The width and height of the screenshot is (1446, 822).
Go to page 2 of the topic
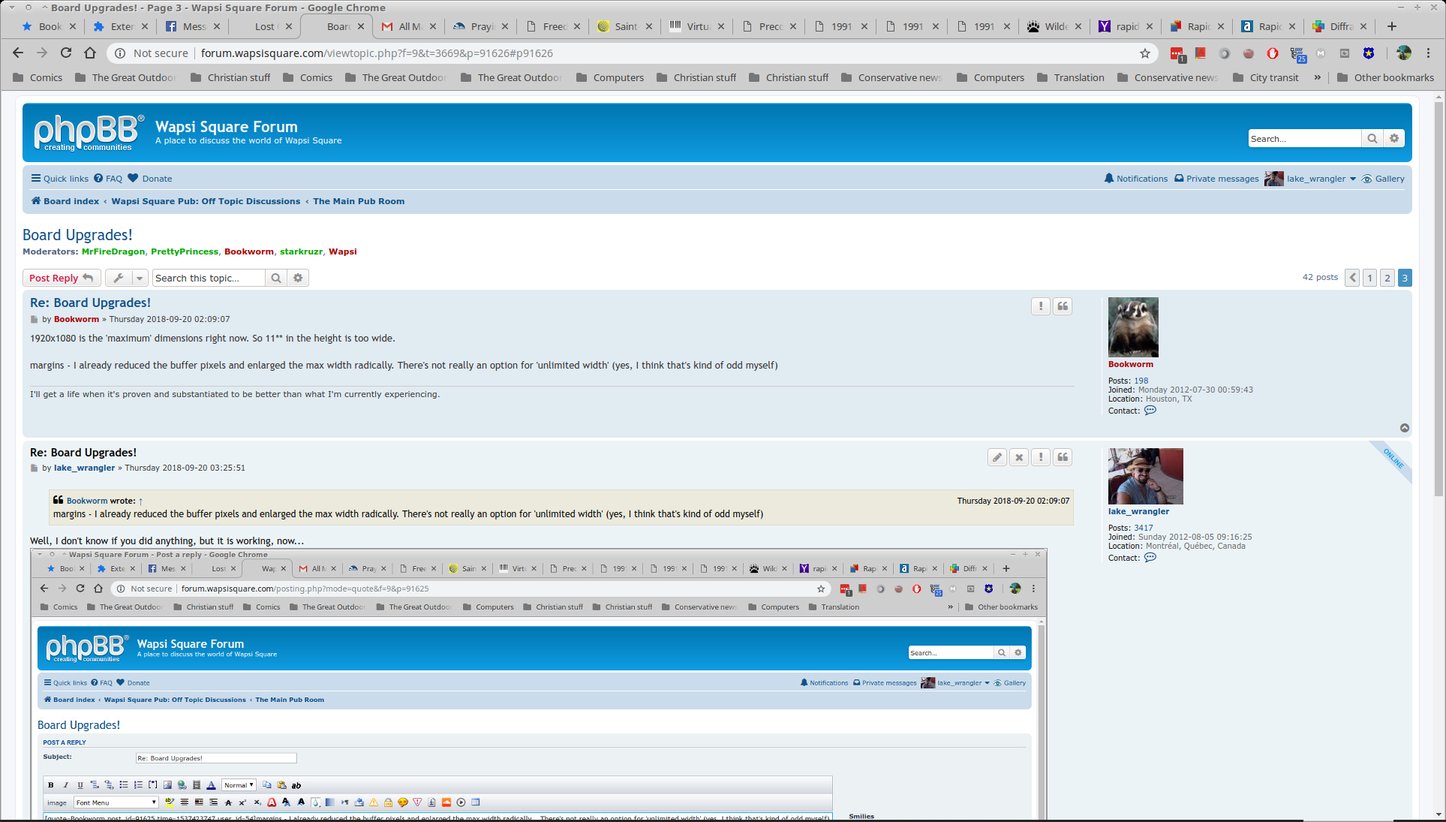[x=1387, y=278]
